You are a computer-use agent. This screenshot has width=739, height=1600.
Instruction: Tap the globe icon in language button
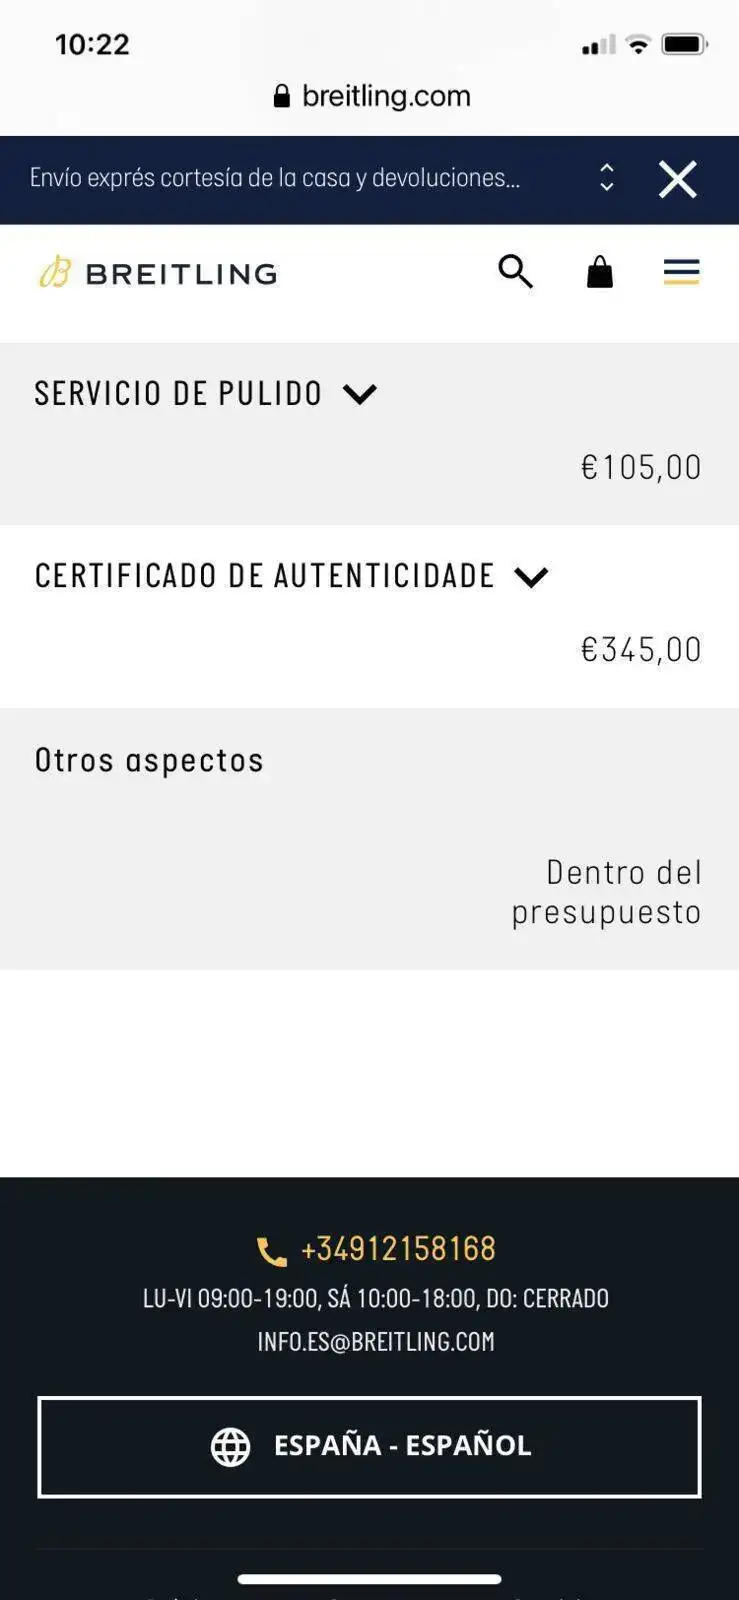click(231, 1446)
